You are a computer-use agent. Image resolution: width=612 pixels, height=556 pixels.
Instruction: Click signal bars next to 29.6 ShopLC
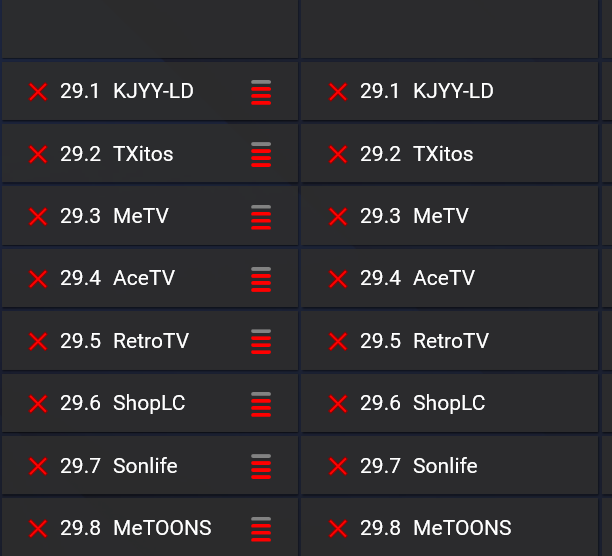pyautogui.click(x=261, y=404)
